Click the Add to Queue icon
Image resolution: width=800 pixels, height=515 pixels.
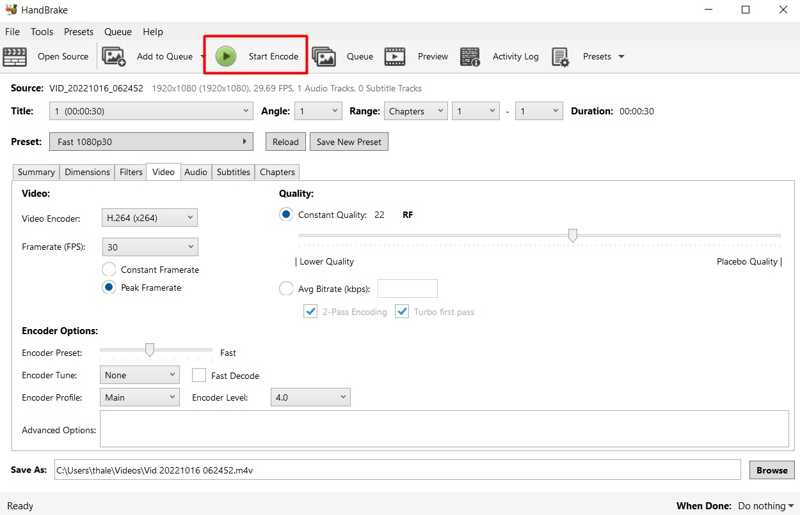click(x=114, y=57)
